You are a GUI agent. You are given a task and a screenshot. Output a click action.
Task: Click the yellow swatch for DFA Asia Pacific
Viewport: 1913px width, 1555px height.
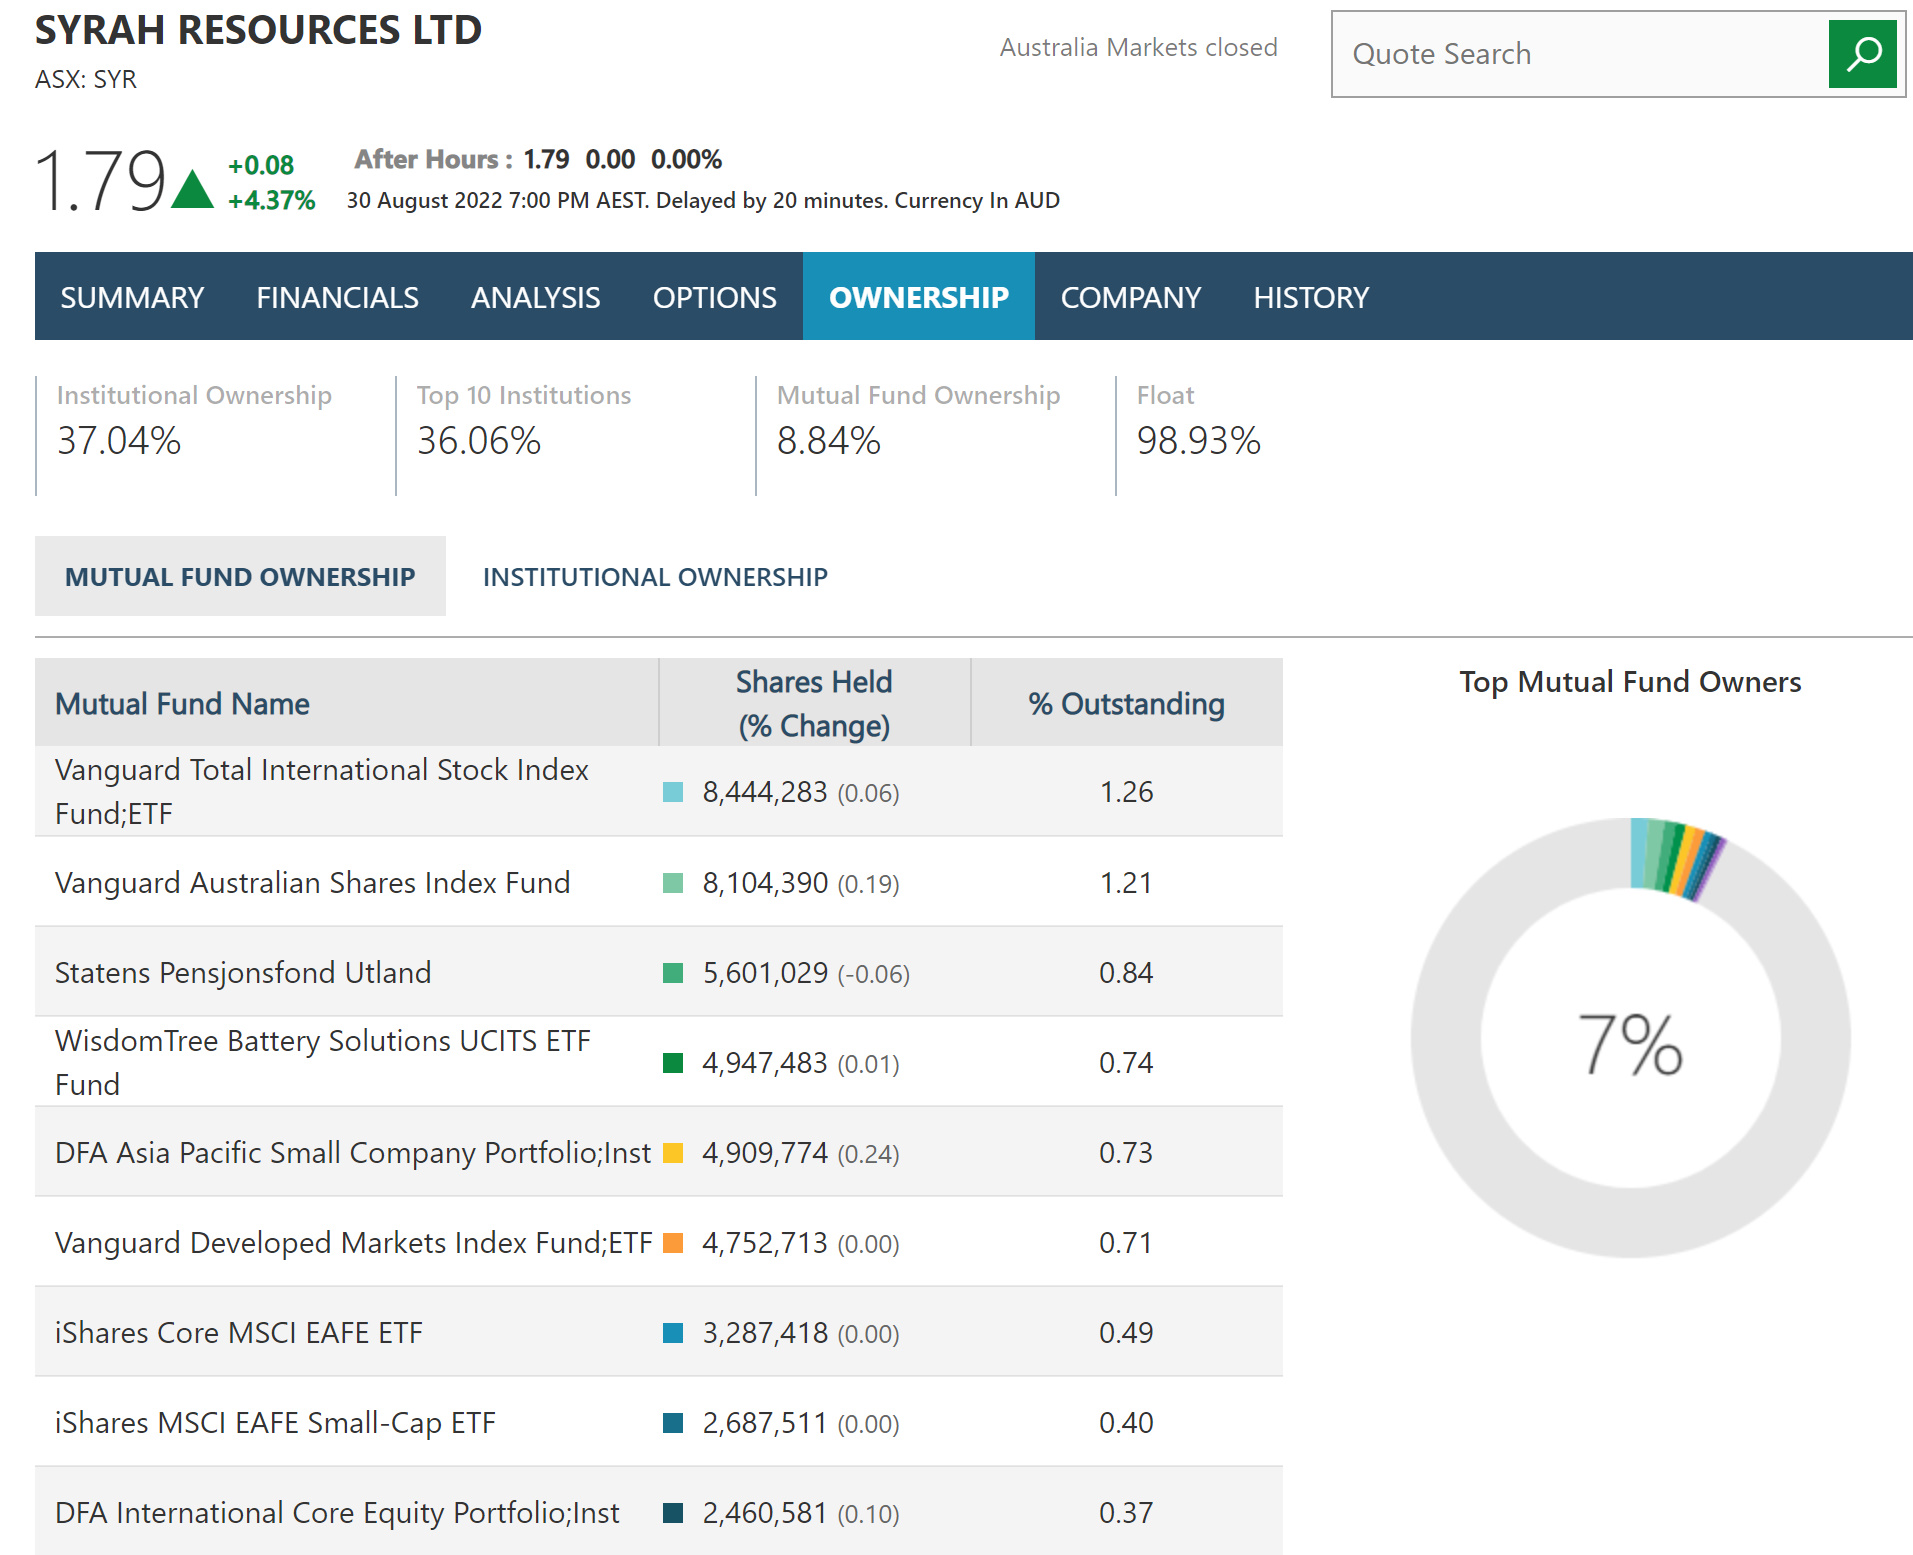[x=673, y=1153]
